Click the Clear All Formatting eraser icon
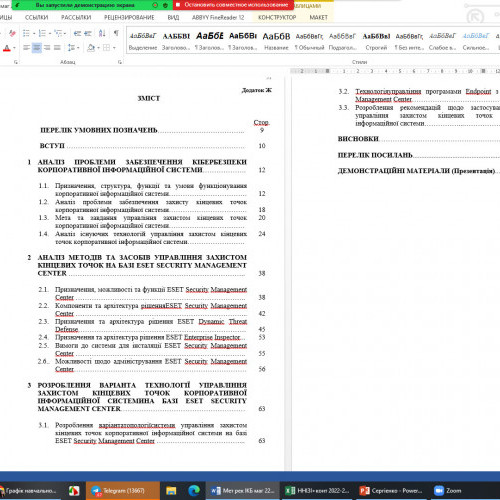 (x=12, y=33)
